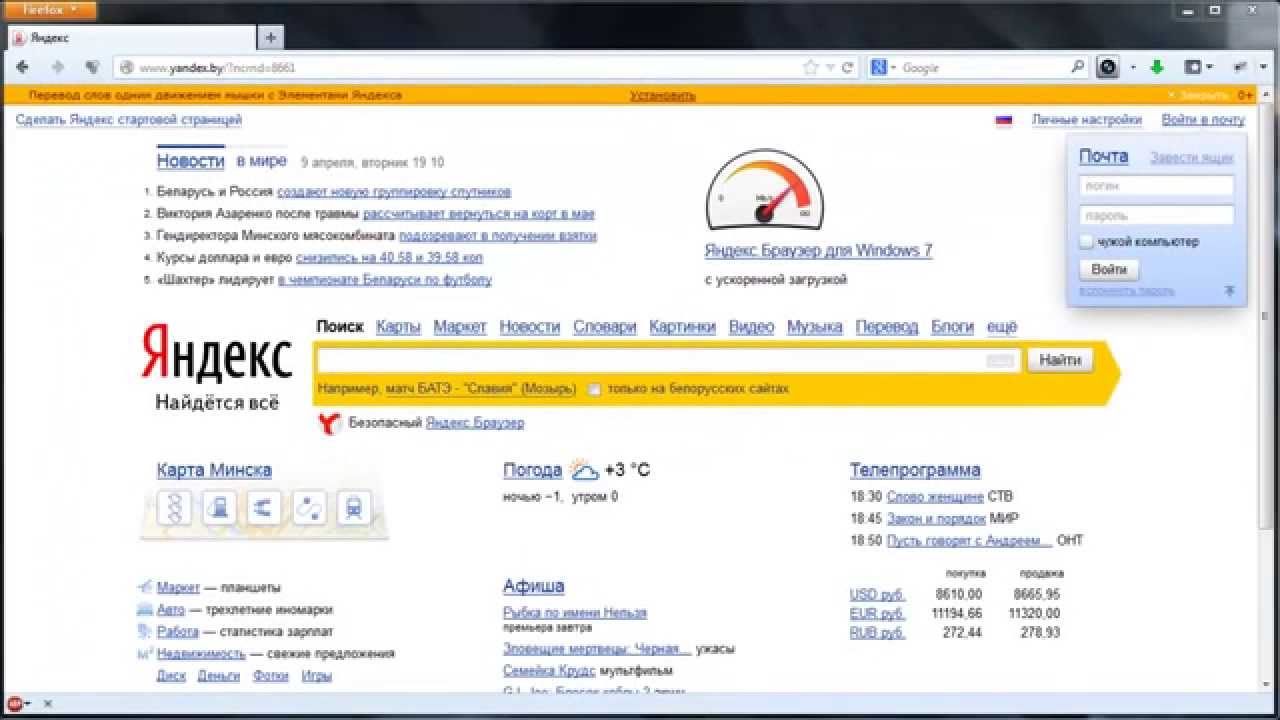
Task: Click the Установить link in yellow bar
Action: tap(663, 96)
